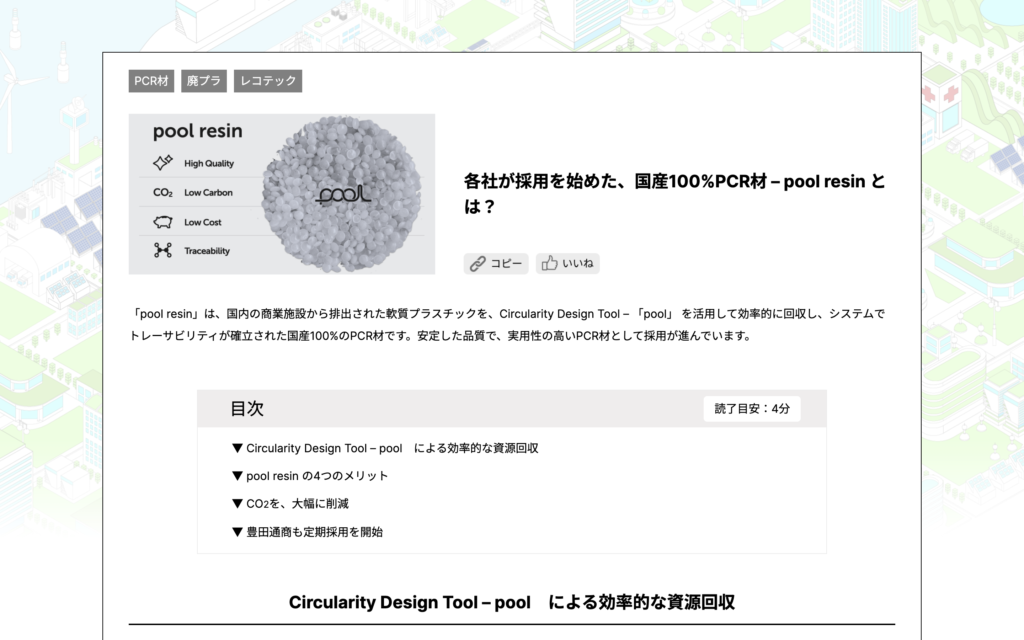Click the thumbs-up icon next to いいね
1024x640 pixels.
click(548, 263)
